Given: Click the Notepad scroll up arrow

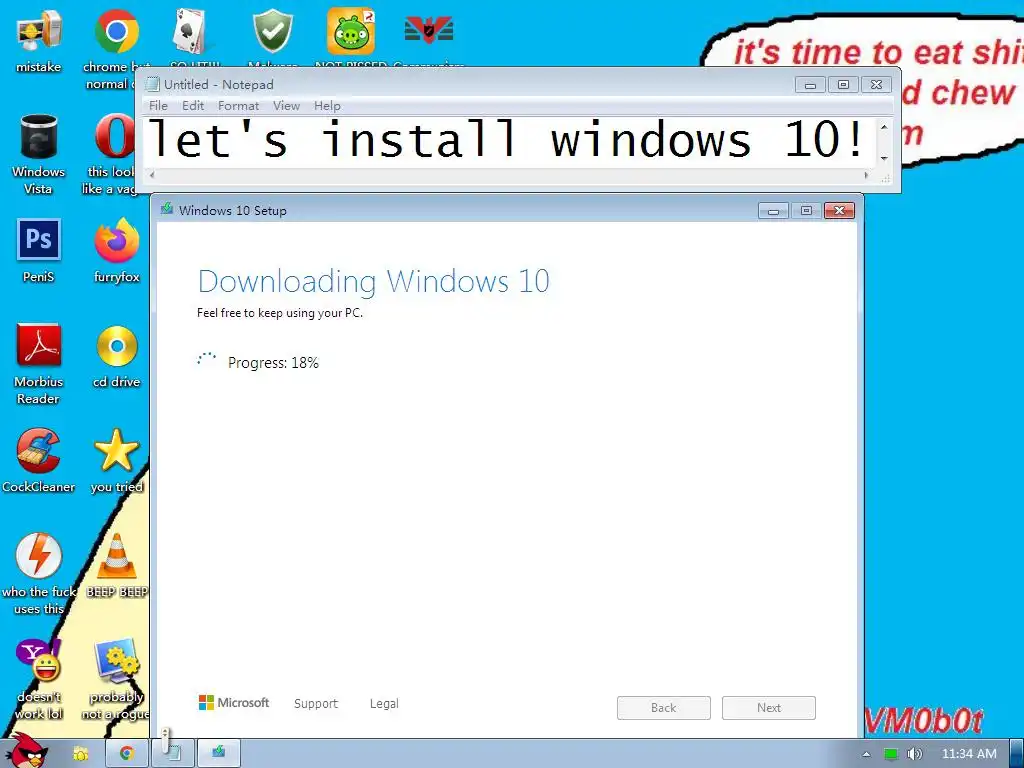Looking at the screenshot, I should pos(884,127).
